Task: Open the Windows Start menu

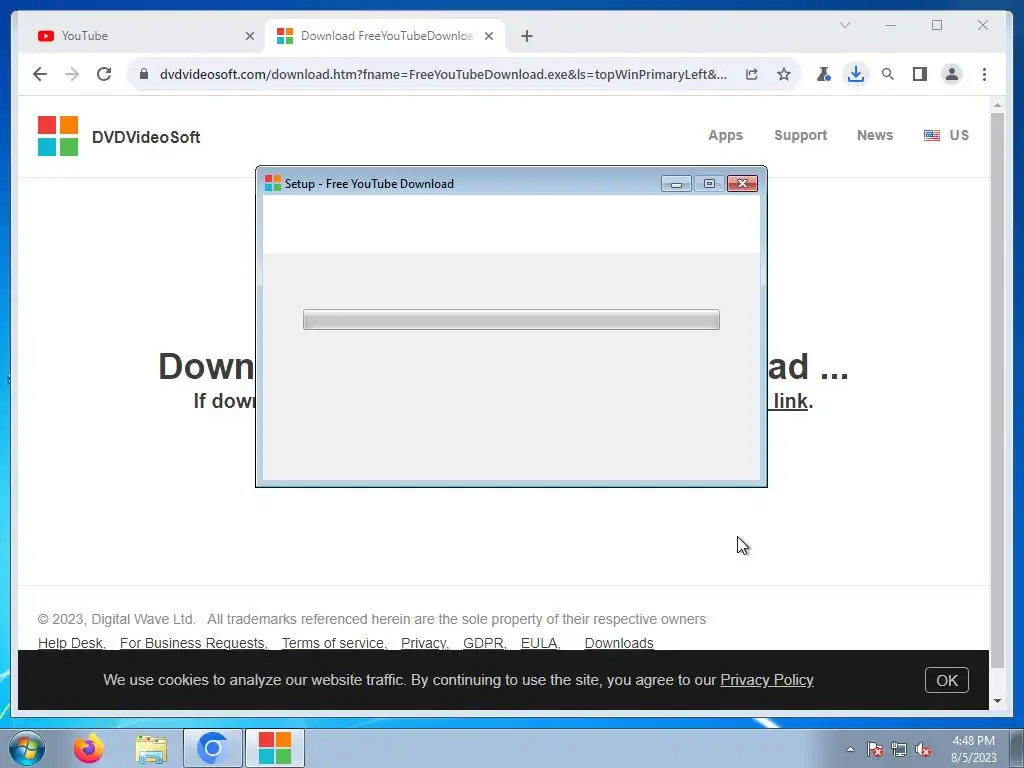Action: (x=26, y=748)
